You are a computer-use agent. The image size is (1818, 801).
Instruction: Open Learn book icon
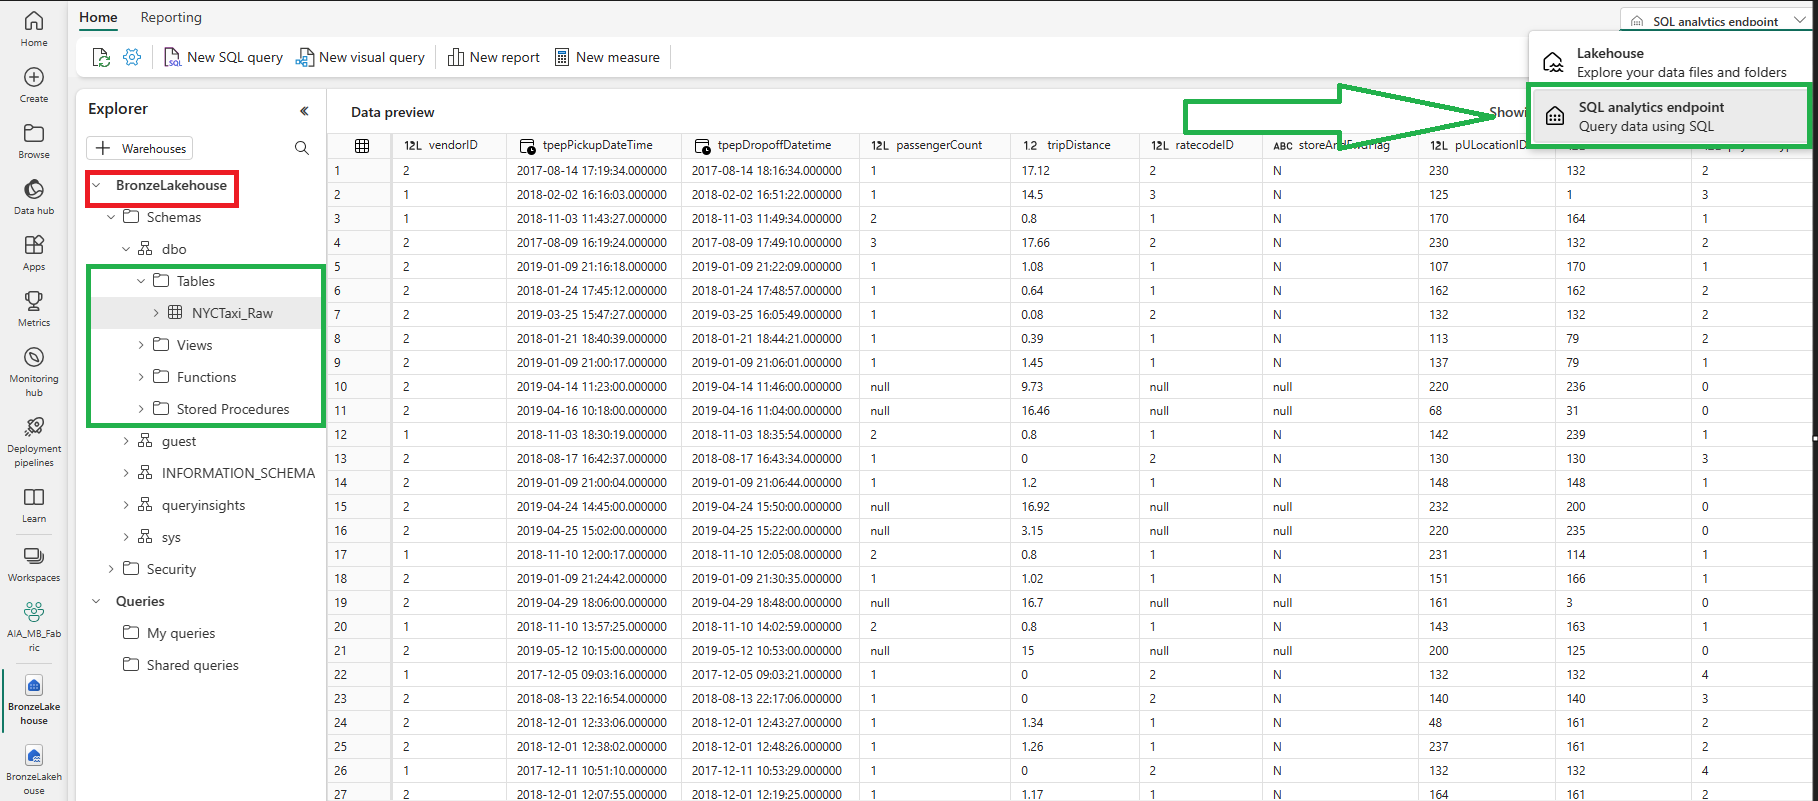tap(33, 497)
